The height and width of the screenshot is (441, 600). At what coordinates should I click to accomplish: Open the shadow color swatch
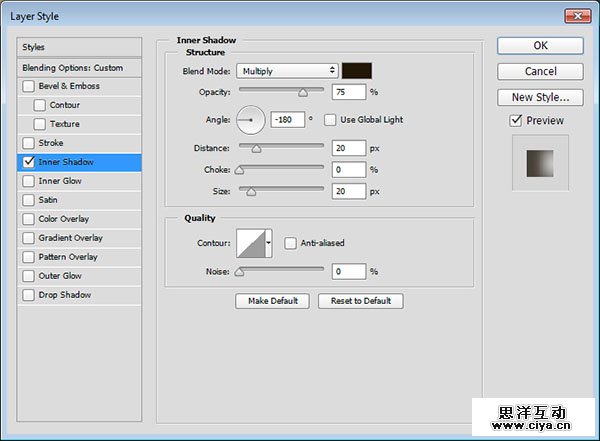[357, 71]
